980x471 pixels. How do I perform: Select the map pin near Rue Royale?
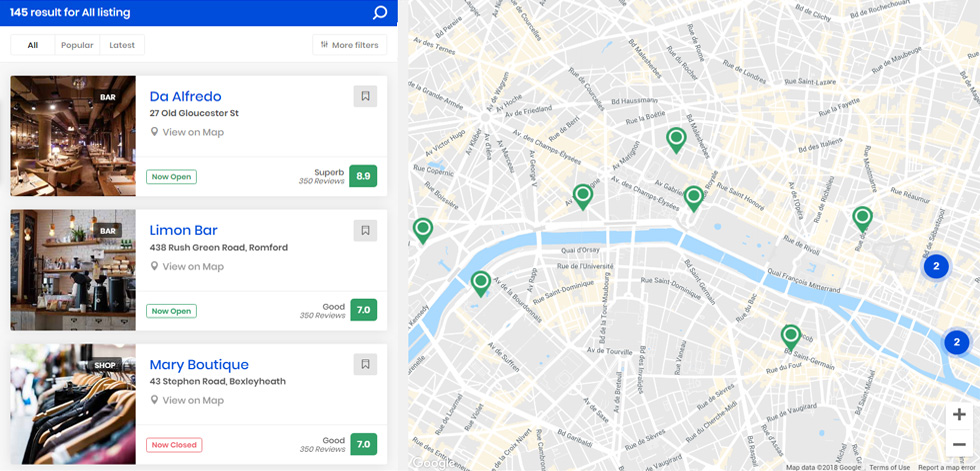point(693,199)
